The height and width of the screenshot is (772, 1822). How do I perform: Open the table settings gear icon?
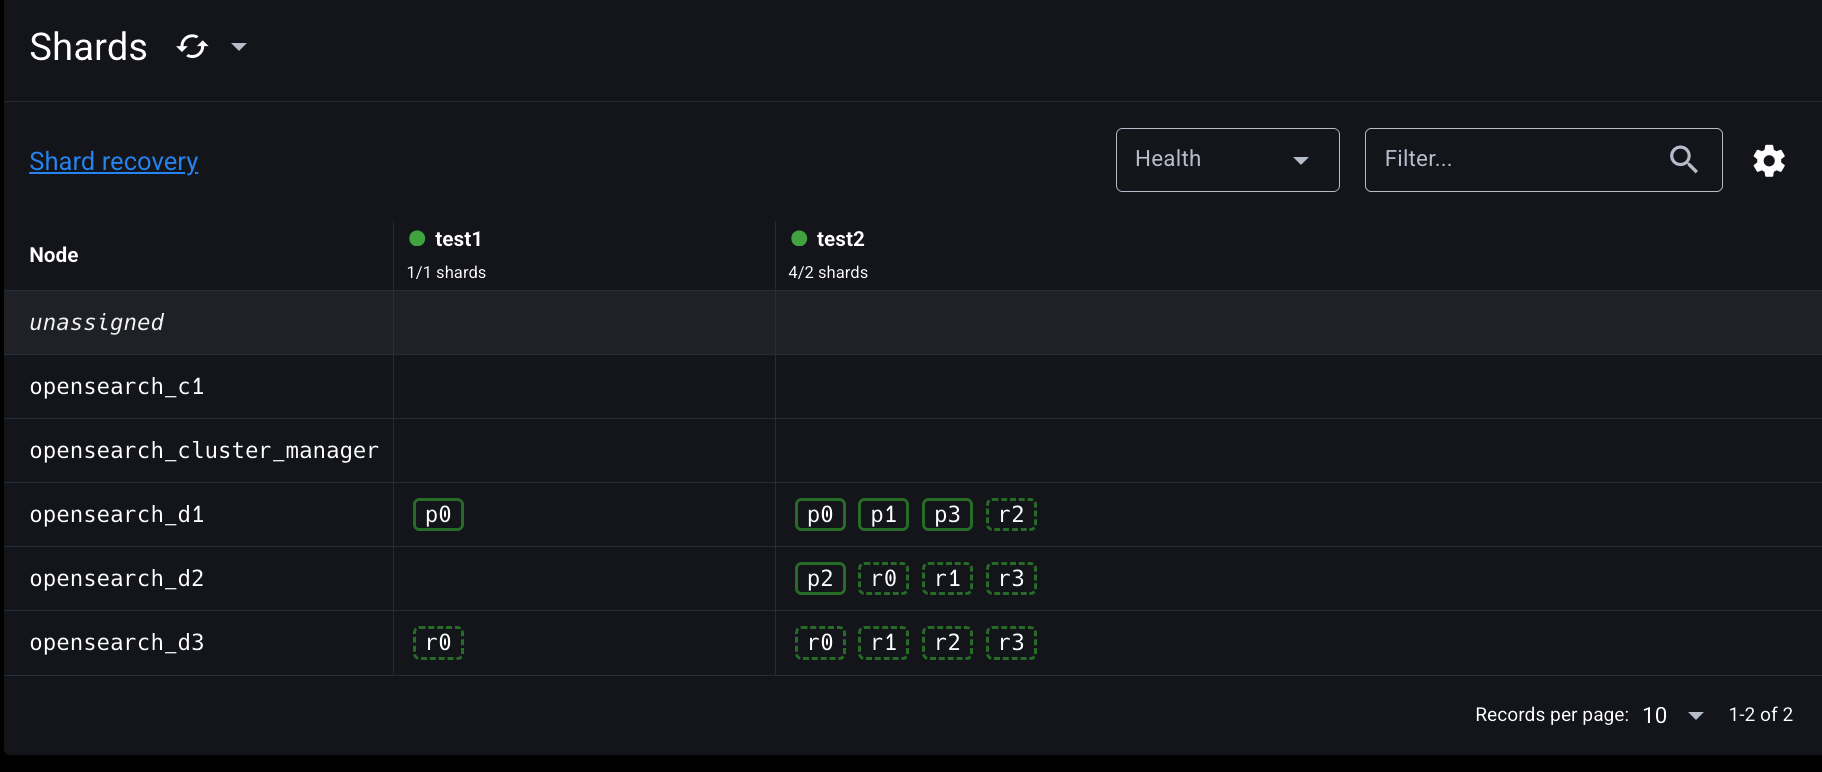point(1769,161)
